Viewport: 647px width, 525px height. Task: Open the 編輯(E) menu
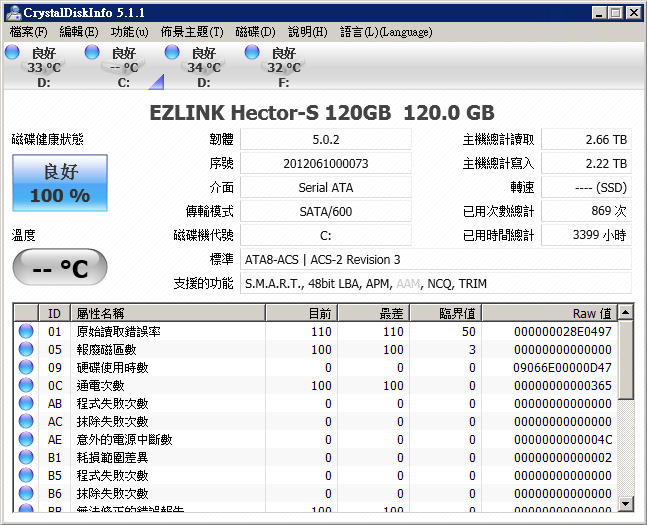[x=79, y=32]
